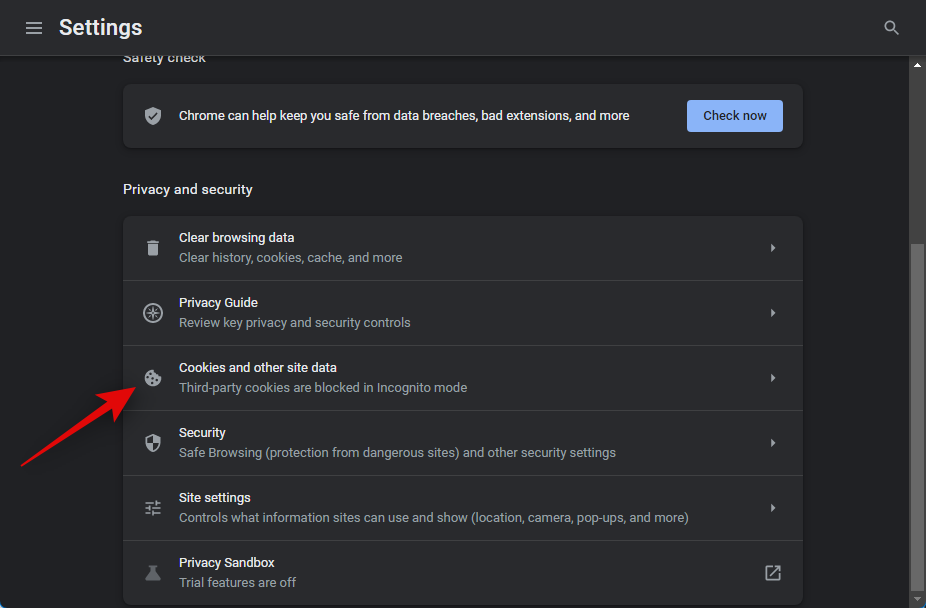Click the Site settings sliders icon

tap(153, 508)
